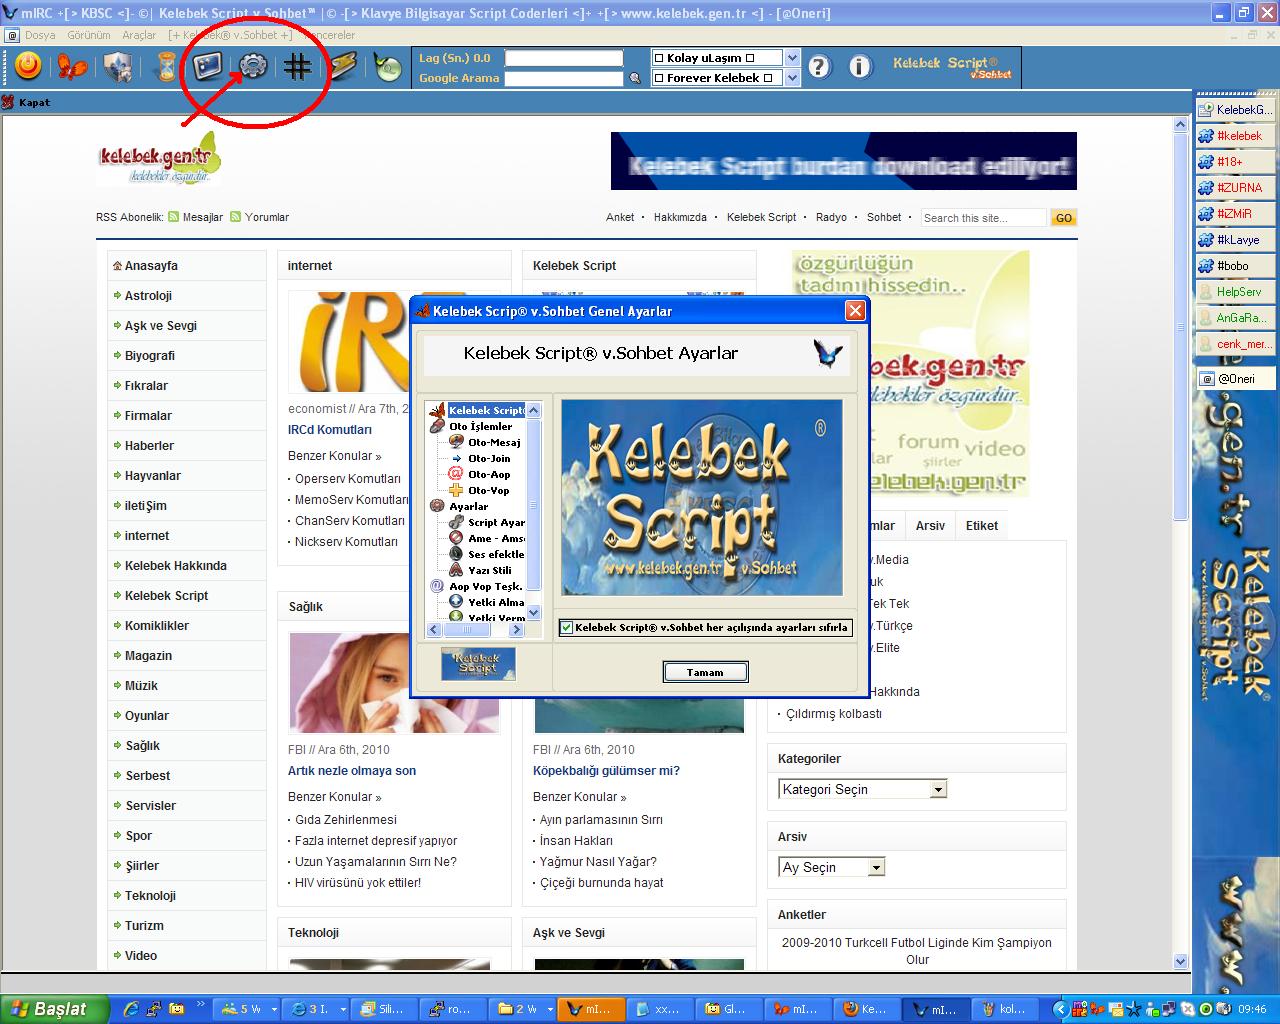The height and width of the screenshot is (1024, 1280).
Task: Open the Astroloji sidebar link
Action: (148, 296)
